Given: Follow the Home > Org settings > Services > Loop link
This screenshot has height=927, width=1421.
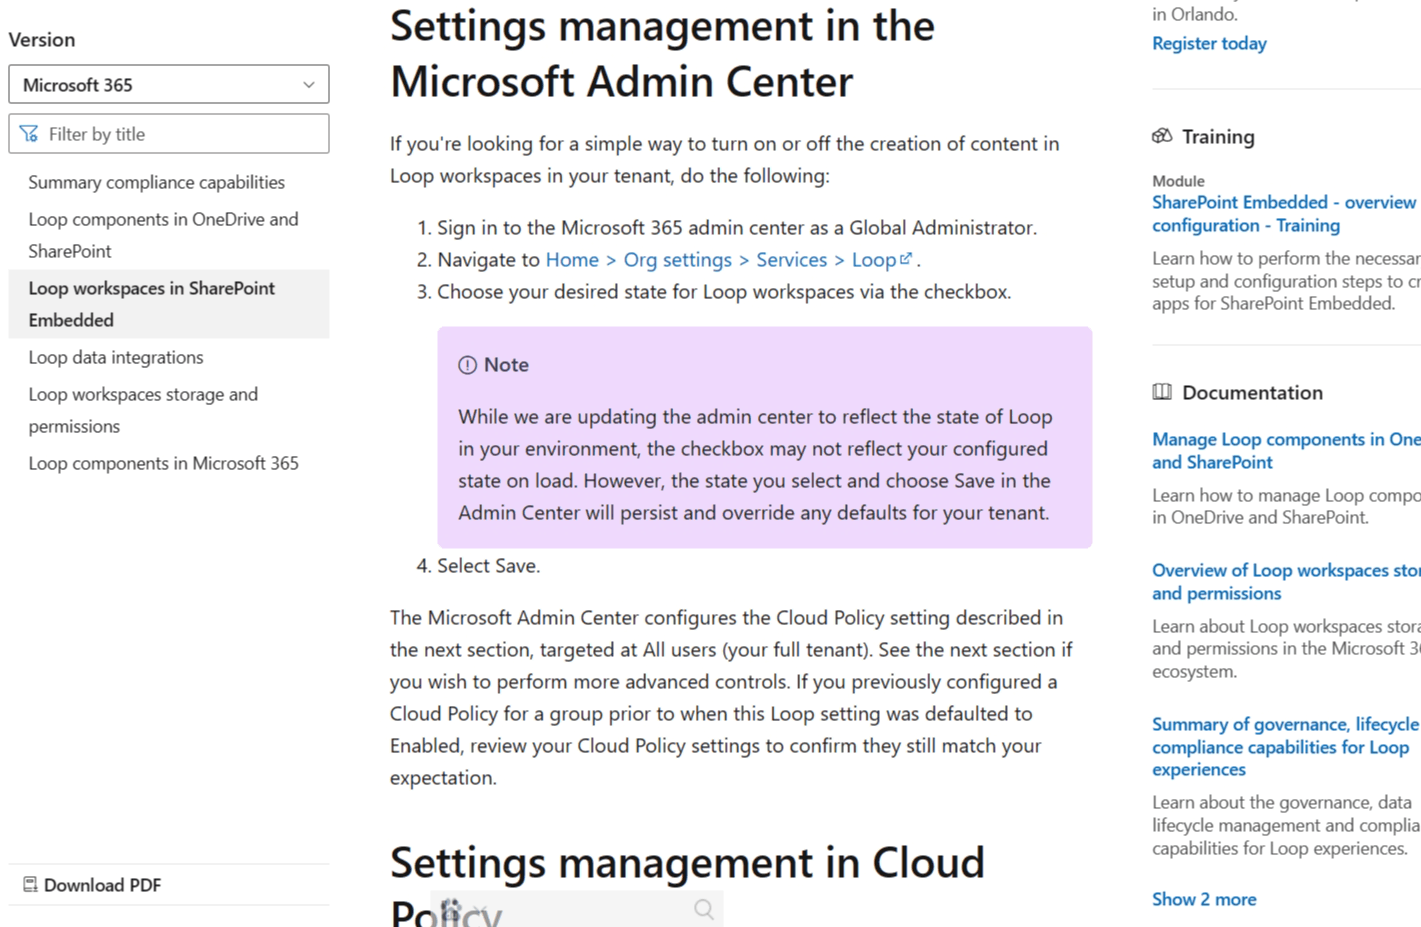Looking at the screenshot, I should point(729,260).
